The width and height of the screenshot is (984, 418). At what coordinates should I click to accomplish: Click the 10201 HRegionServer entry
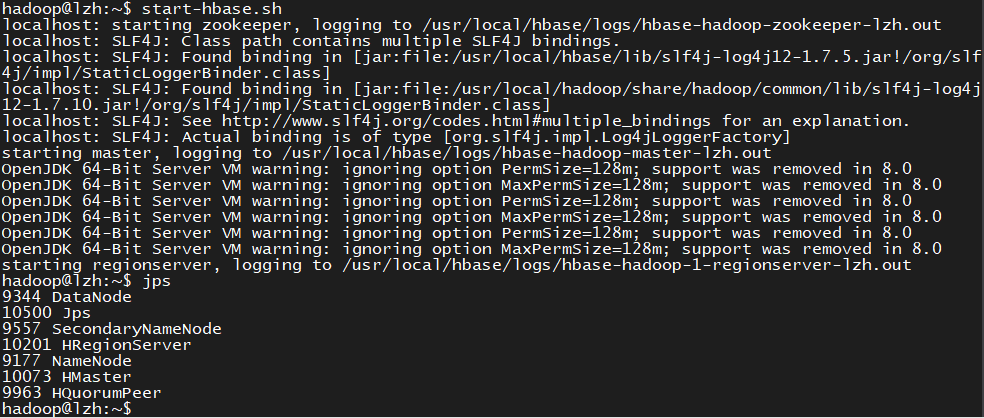click(x=96, y=345)
